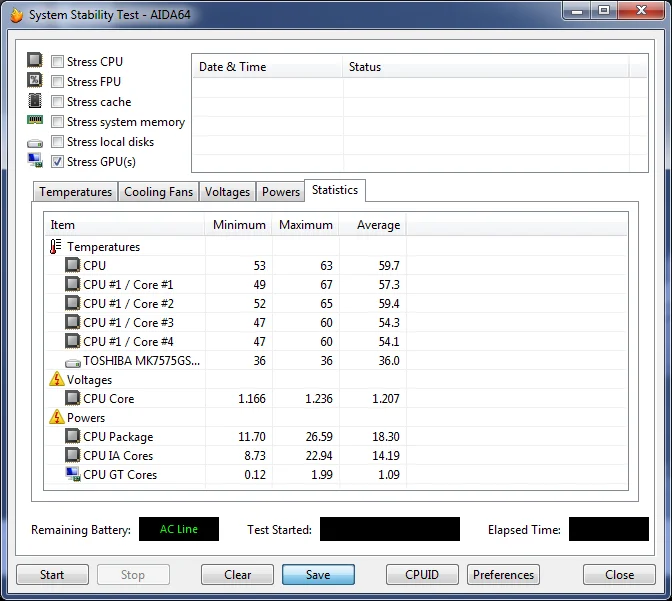The height and width of the screenshot is (601, 672).
Task: Click the disk drive icon beside Stress local disks
Action: coord(35,143)
